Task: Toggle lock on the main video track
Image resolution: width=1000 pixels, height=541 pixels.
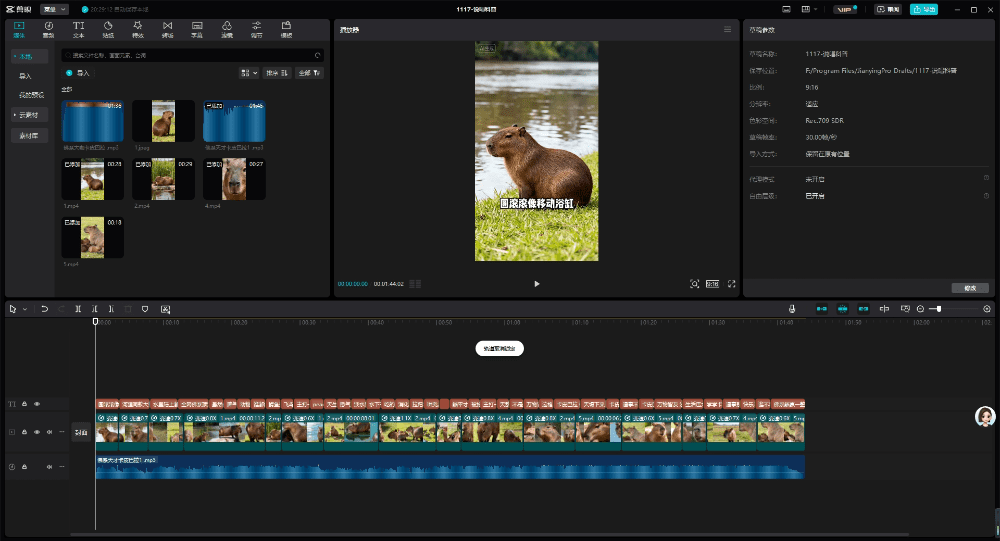Action: click(25, 432)
